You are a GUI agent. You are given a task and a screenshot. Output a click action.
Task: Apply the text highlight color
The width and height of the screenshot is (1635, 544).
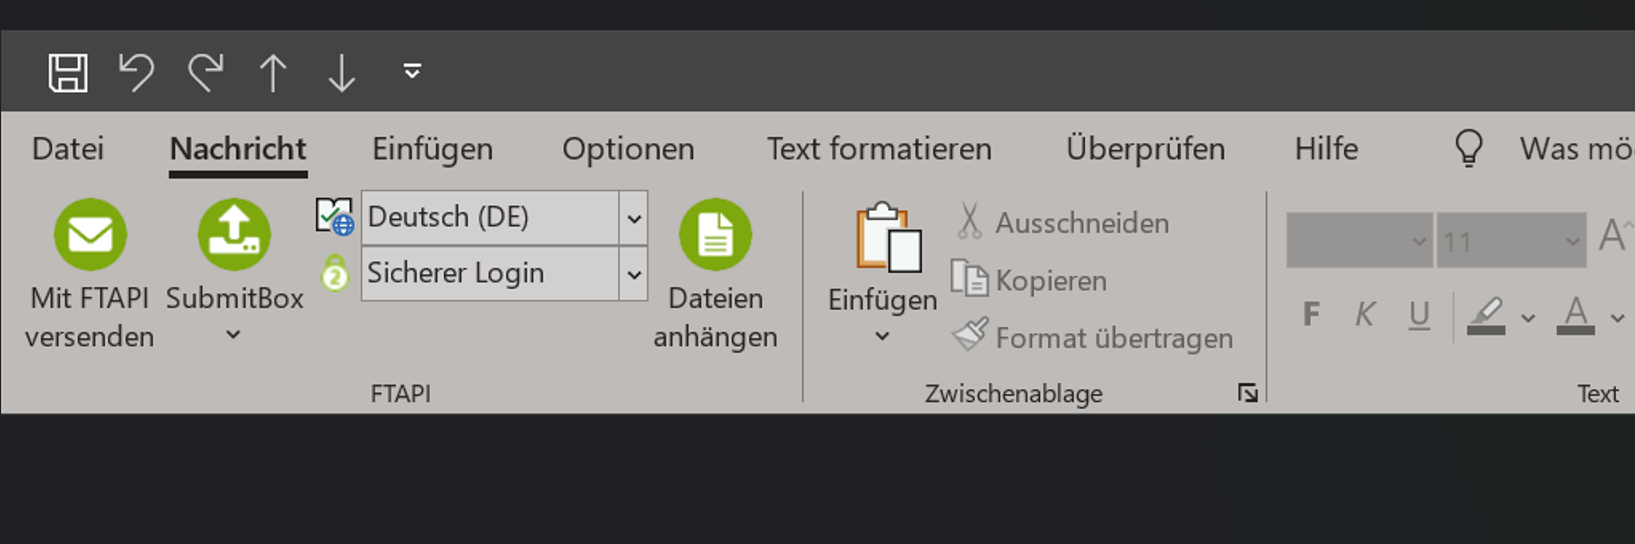[1487, 316]
